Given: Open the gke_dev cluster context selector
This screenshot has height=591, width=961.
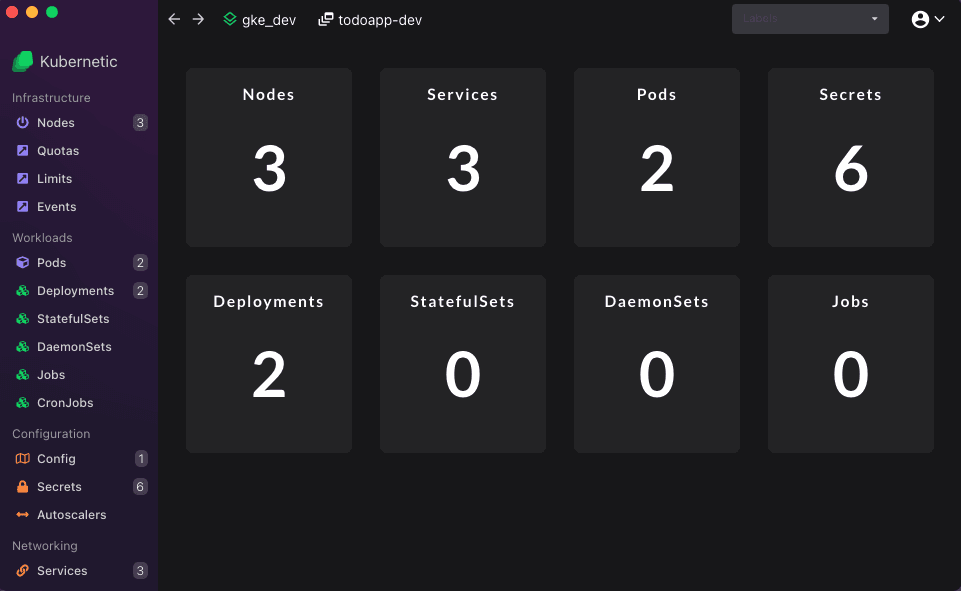Looking at the screenshot, I should click(x=259, y=20).
